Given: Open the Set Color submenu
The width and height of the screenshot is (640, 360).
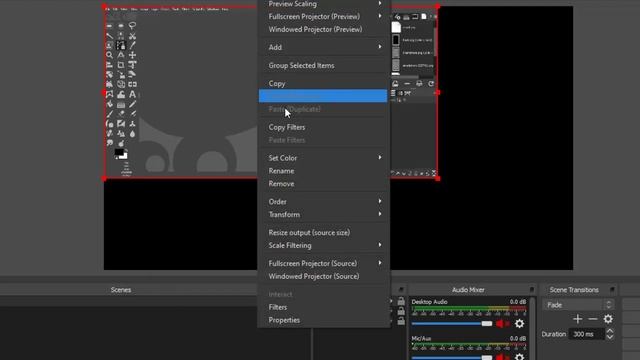Looking at the screenshot, I should tap(324, 158).
